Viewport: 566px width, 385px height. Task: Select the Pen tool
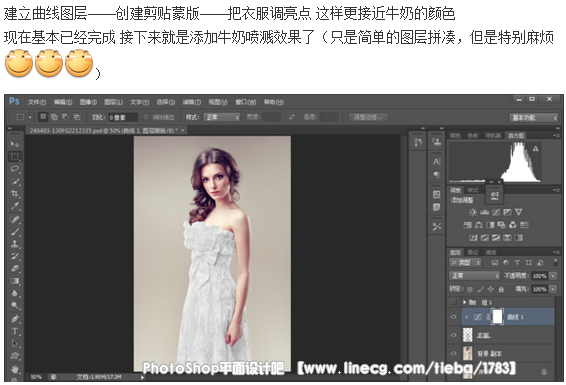[14, 319]
